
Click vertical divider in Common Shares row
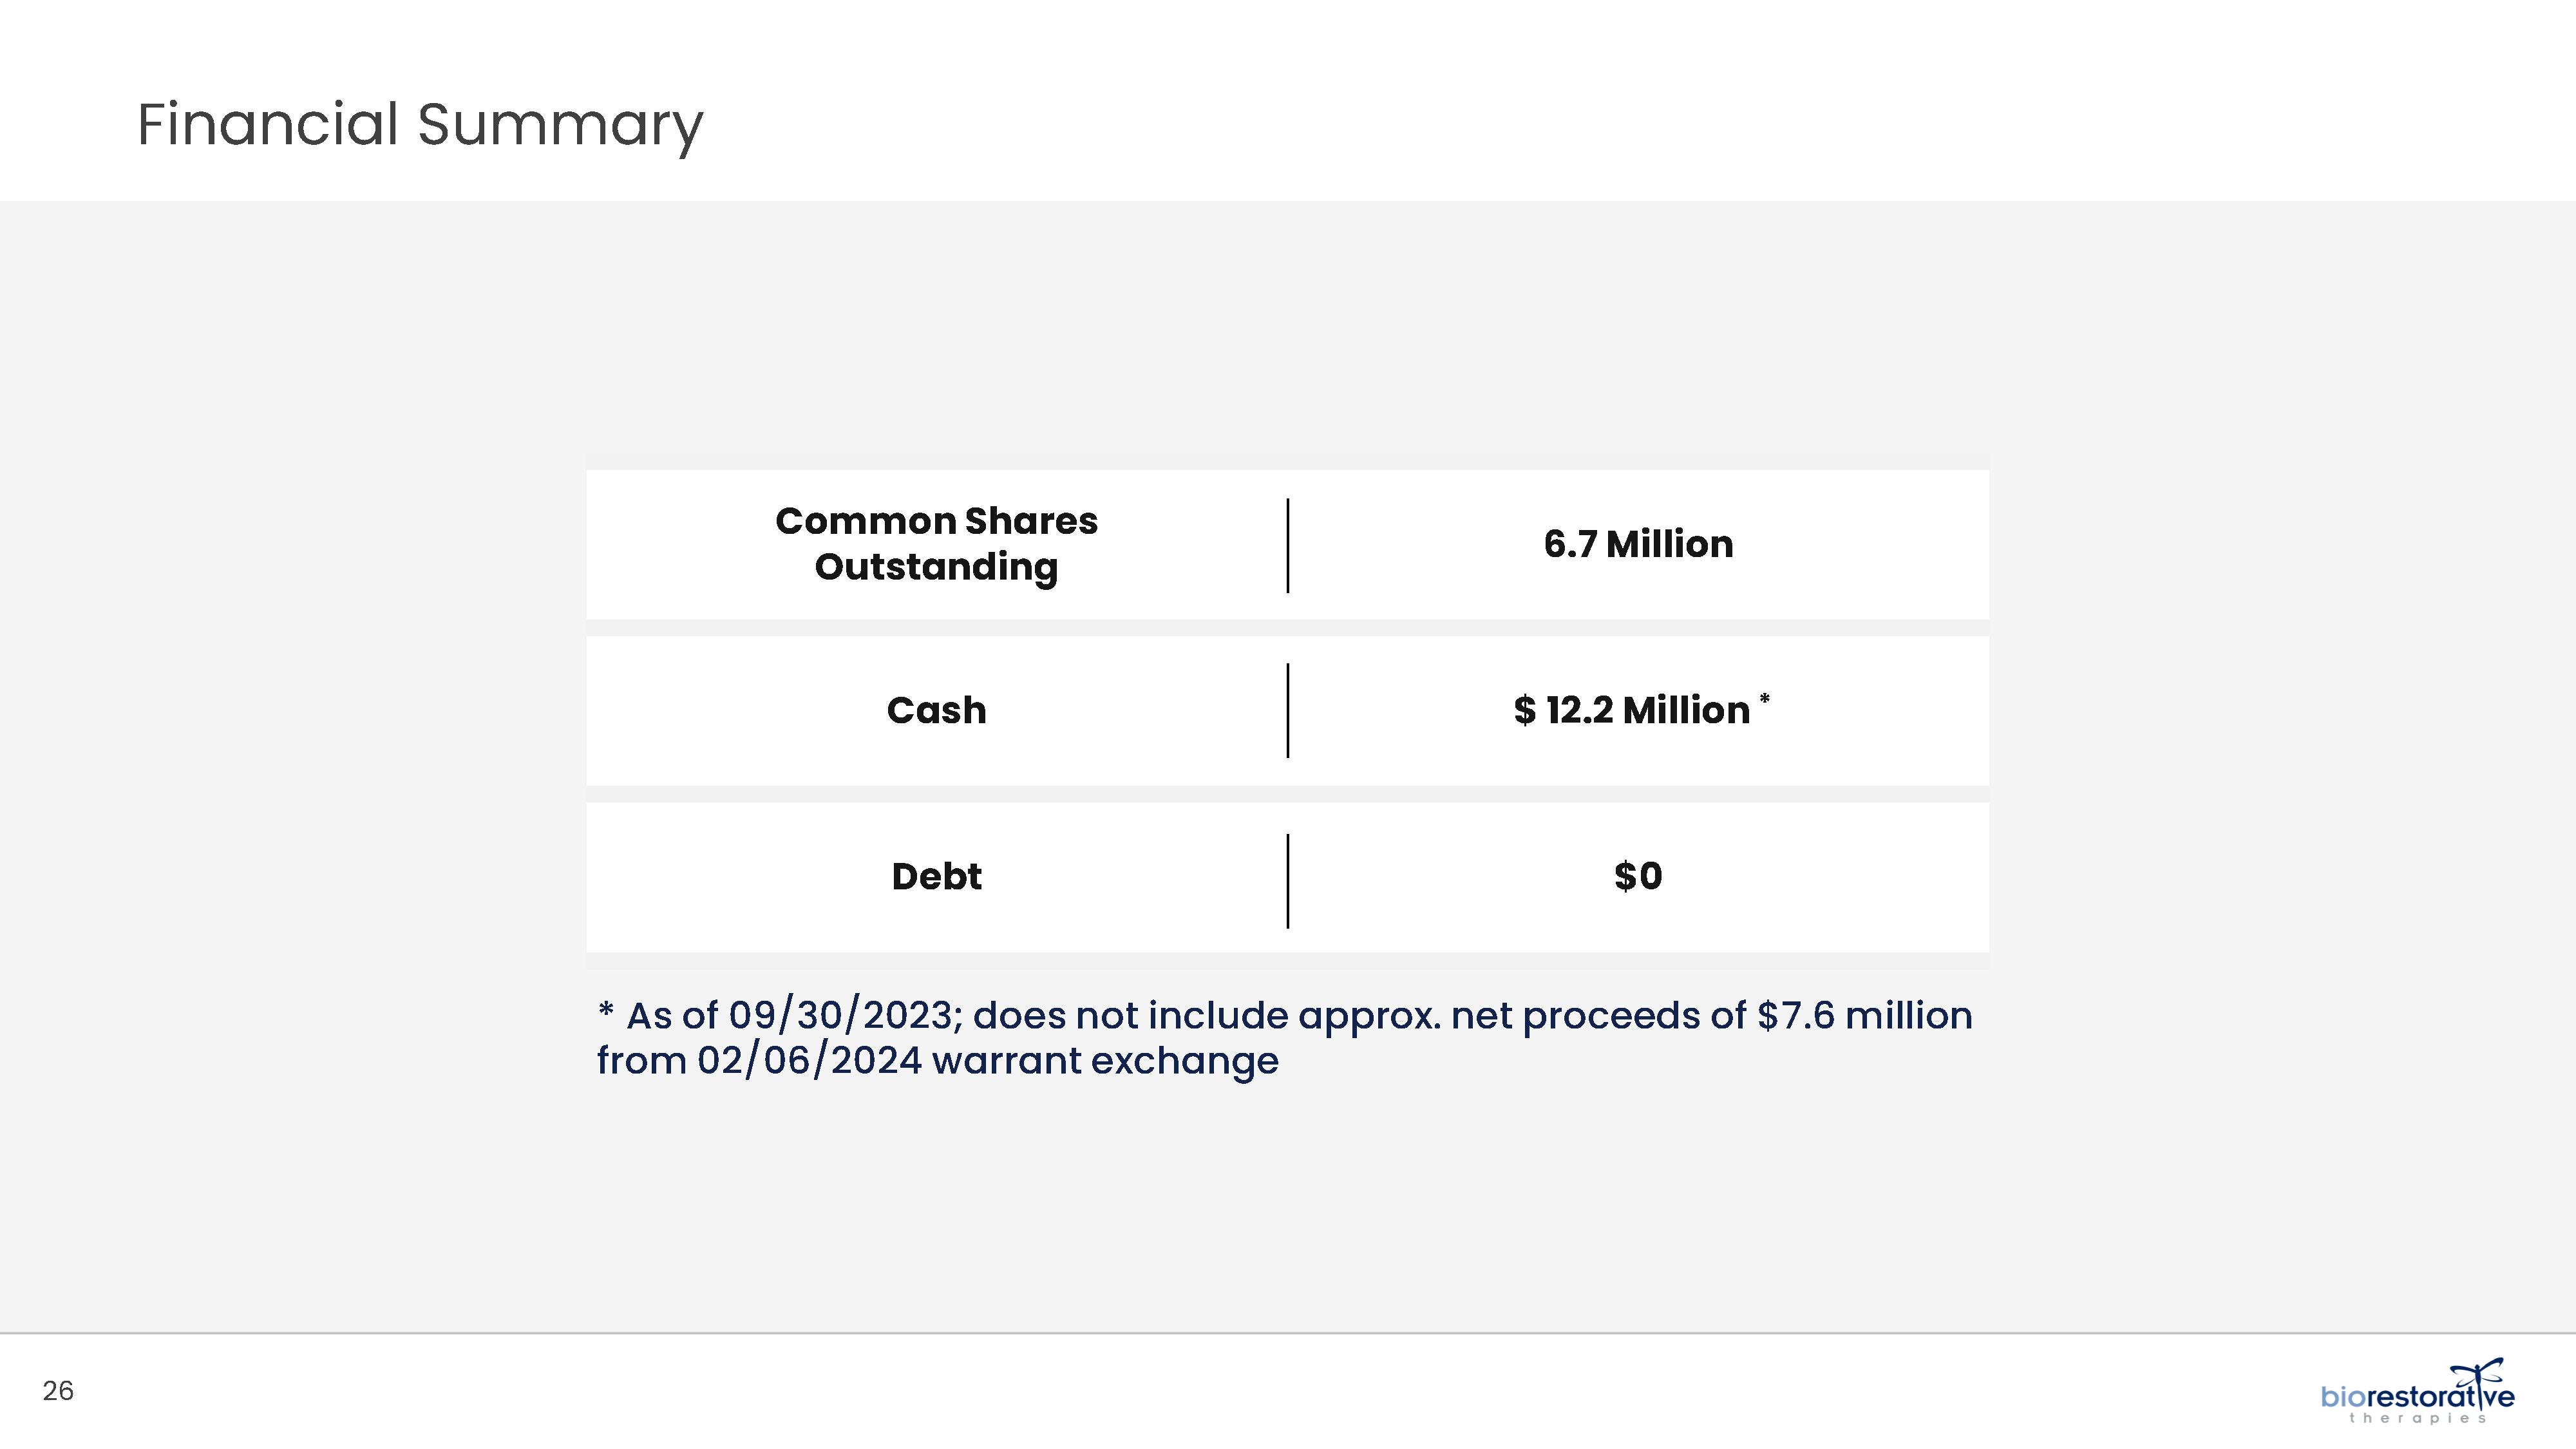pyautogui.click(x=1288, y=546)
